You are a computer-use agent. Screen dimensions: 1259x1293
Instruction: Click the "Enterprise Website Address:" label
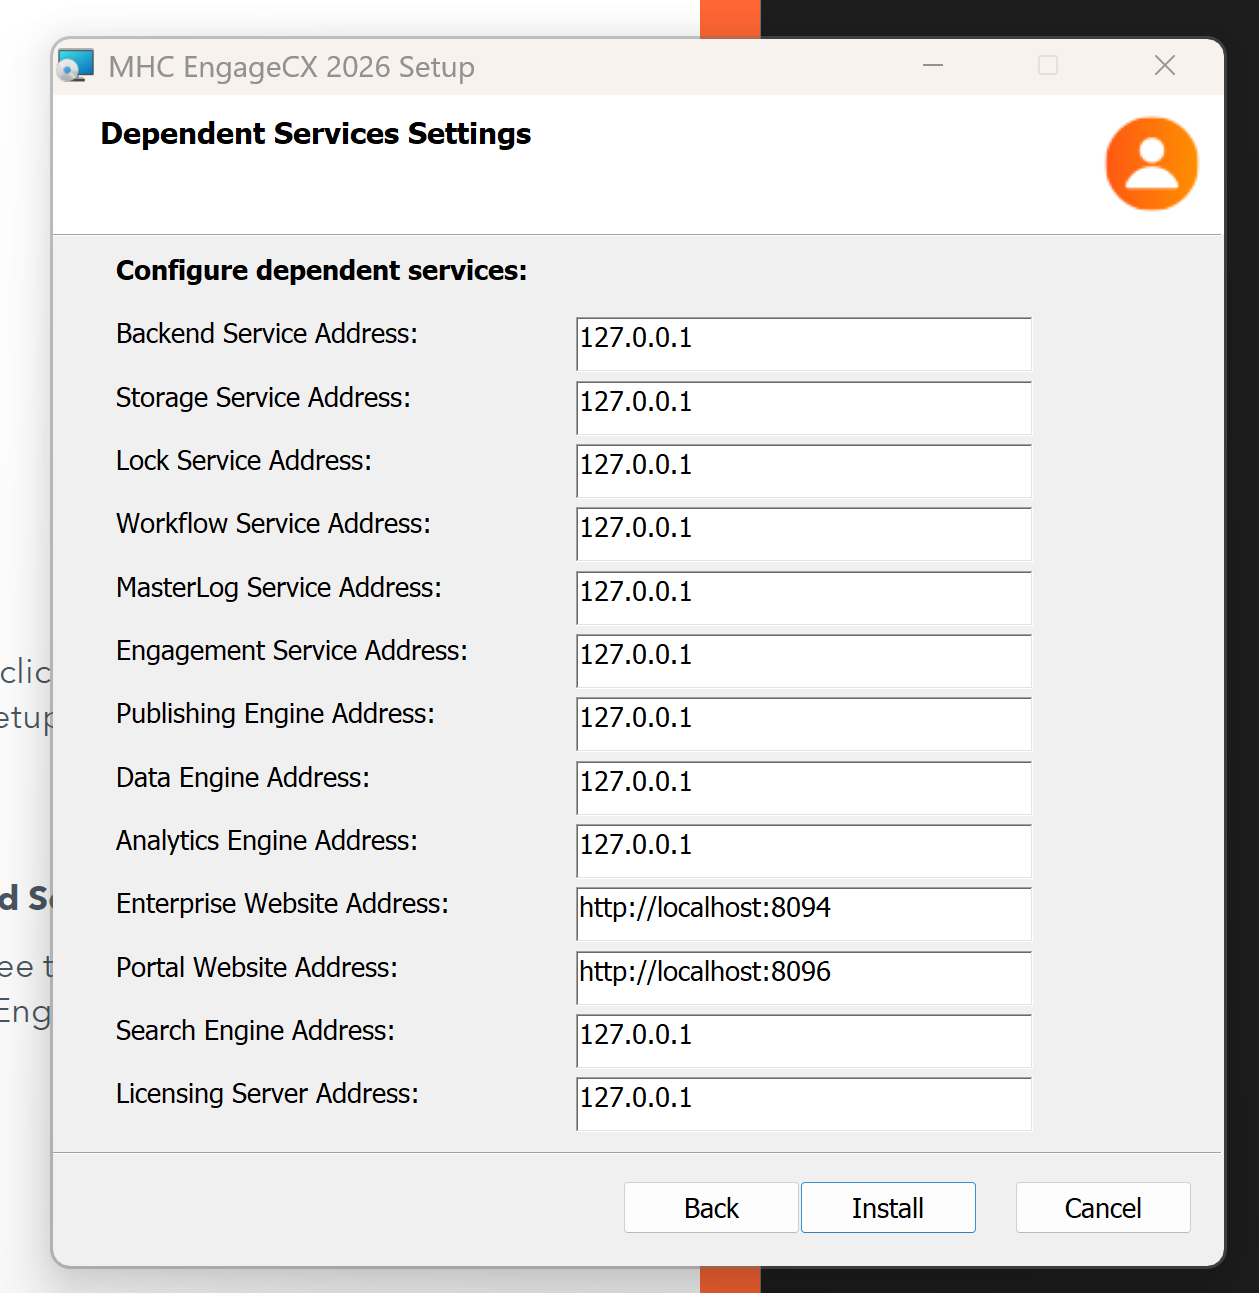click(x=282, y=904)
